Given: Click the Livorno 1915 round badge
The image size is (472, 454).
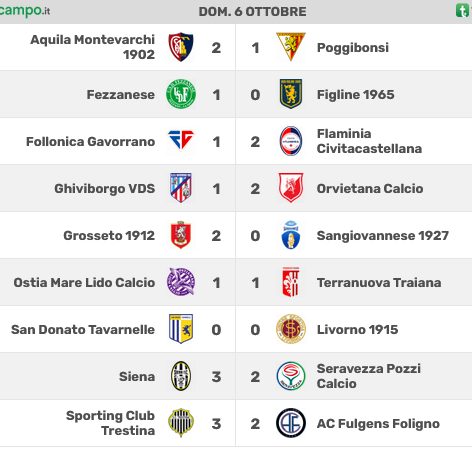Looking at the screenshot, I should tap(291, 329).
